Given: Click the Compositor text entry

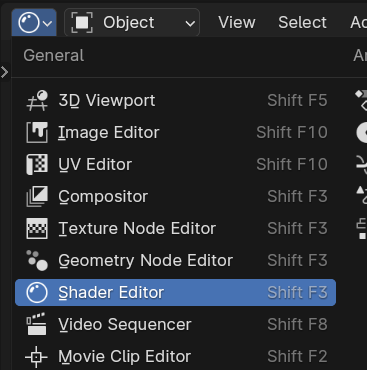Looking at the screenshot, I should (x=103, y=196).
